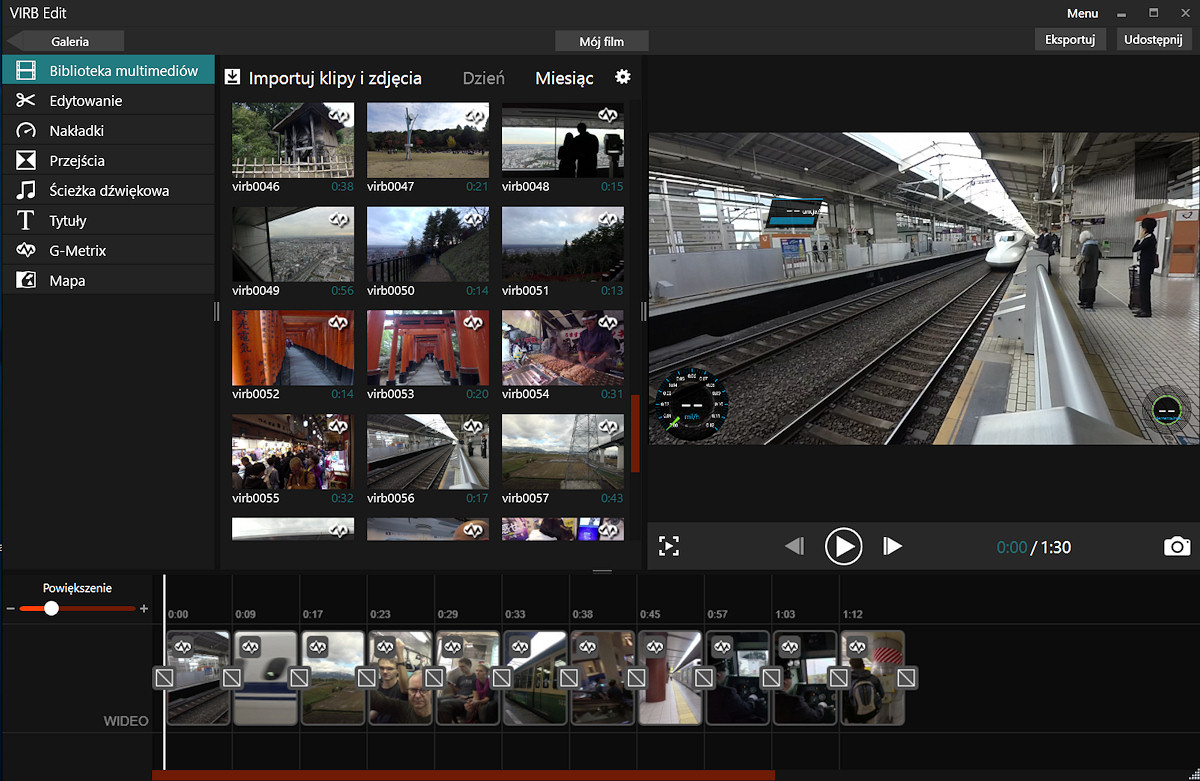Click the import download icon beside Importuj klipy
Screen dimensions: 1200x781
click(233, 77)
